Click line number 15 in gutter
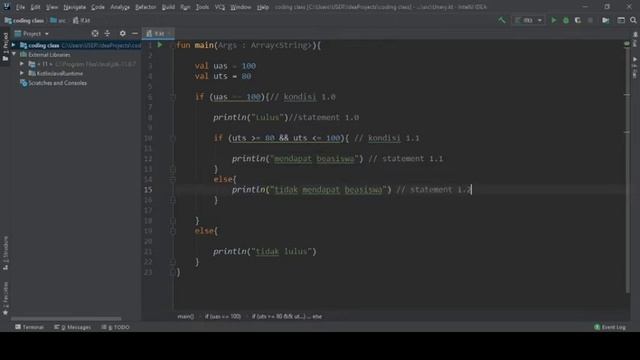640x360 pixels. coord(148,189)
